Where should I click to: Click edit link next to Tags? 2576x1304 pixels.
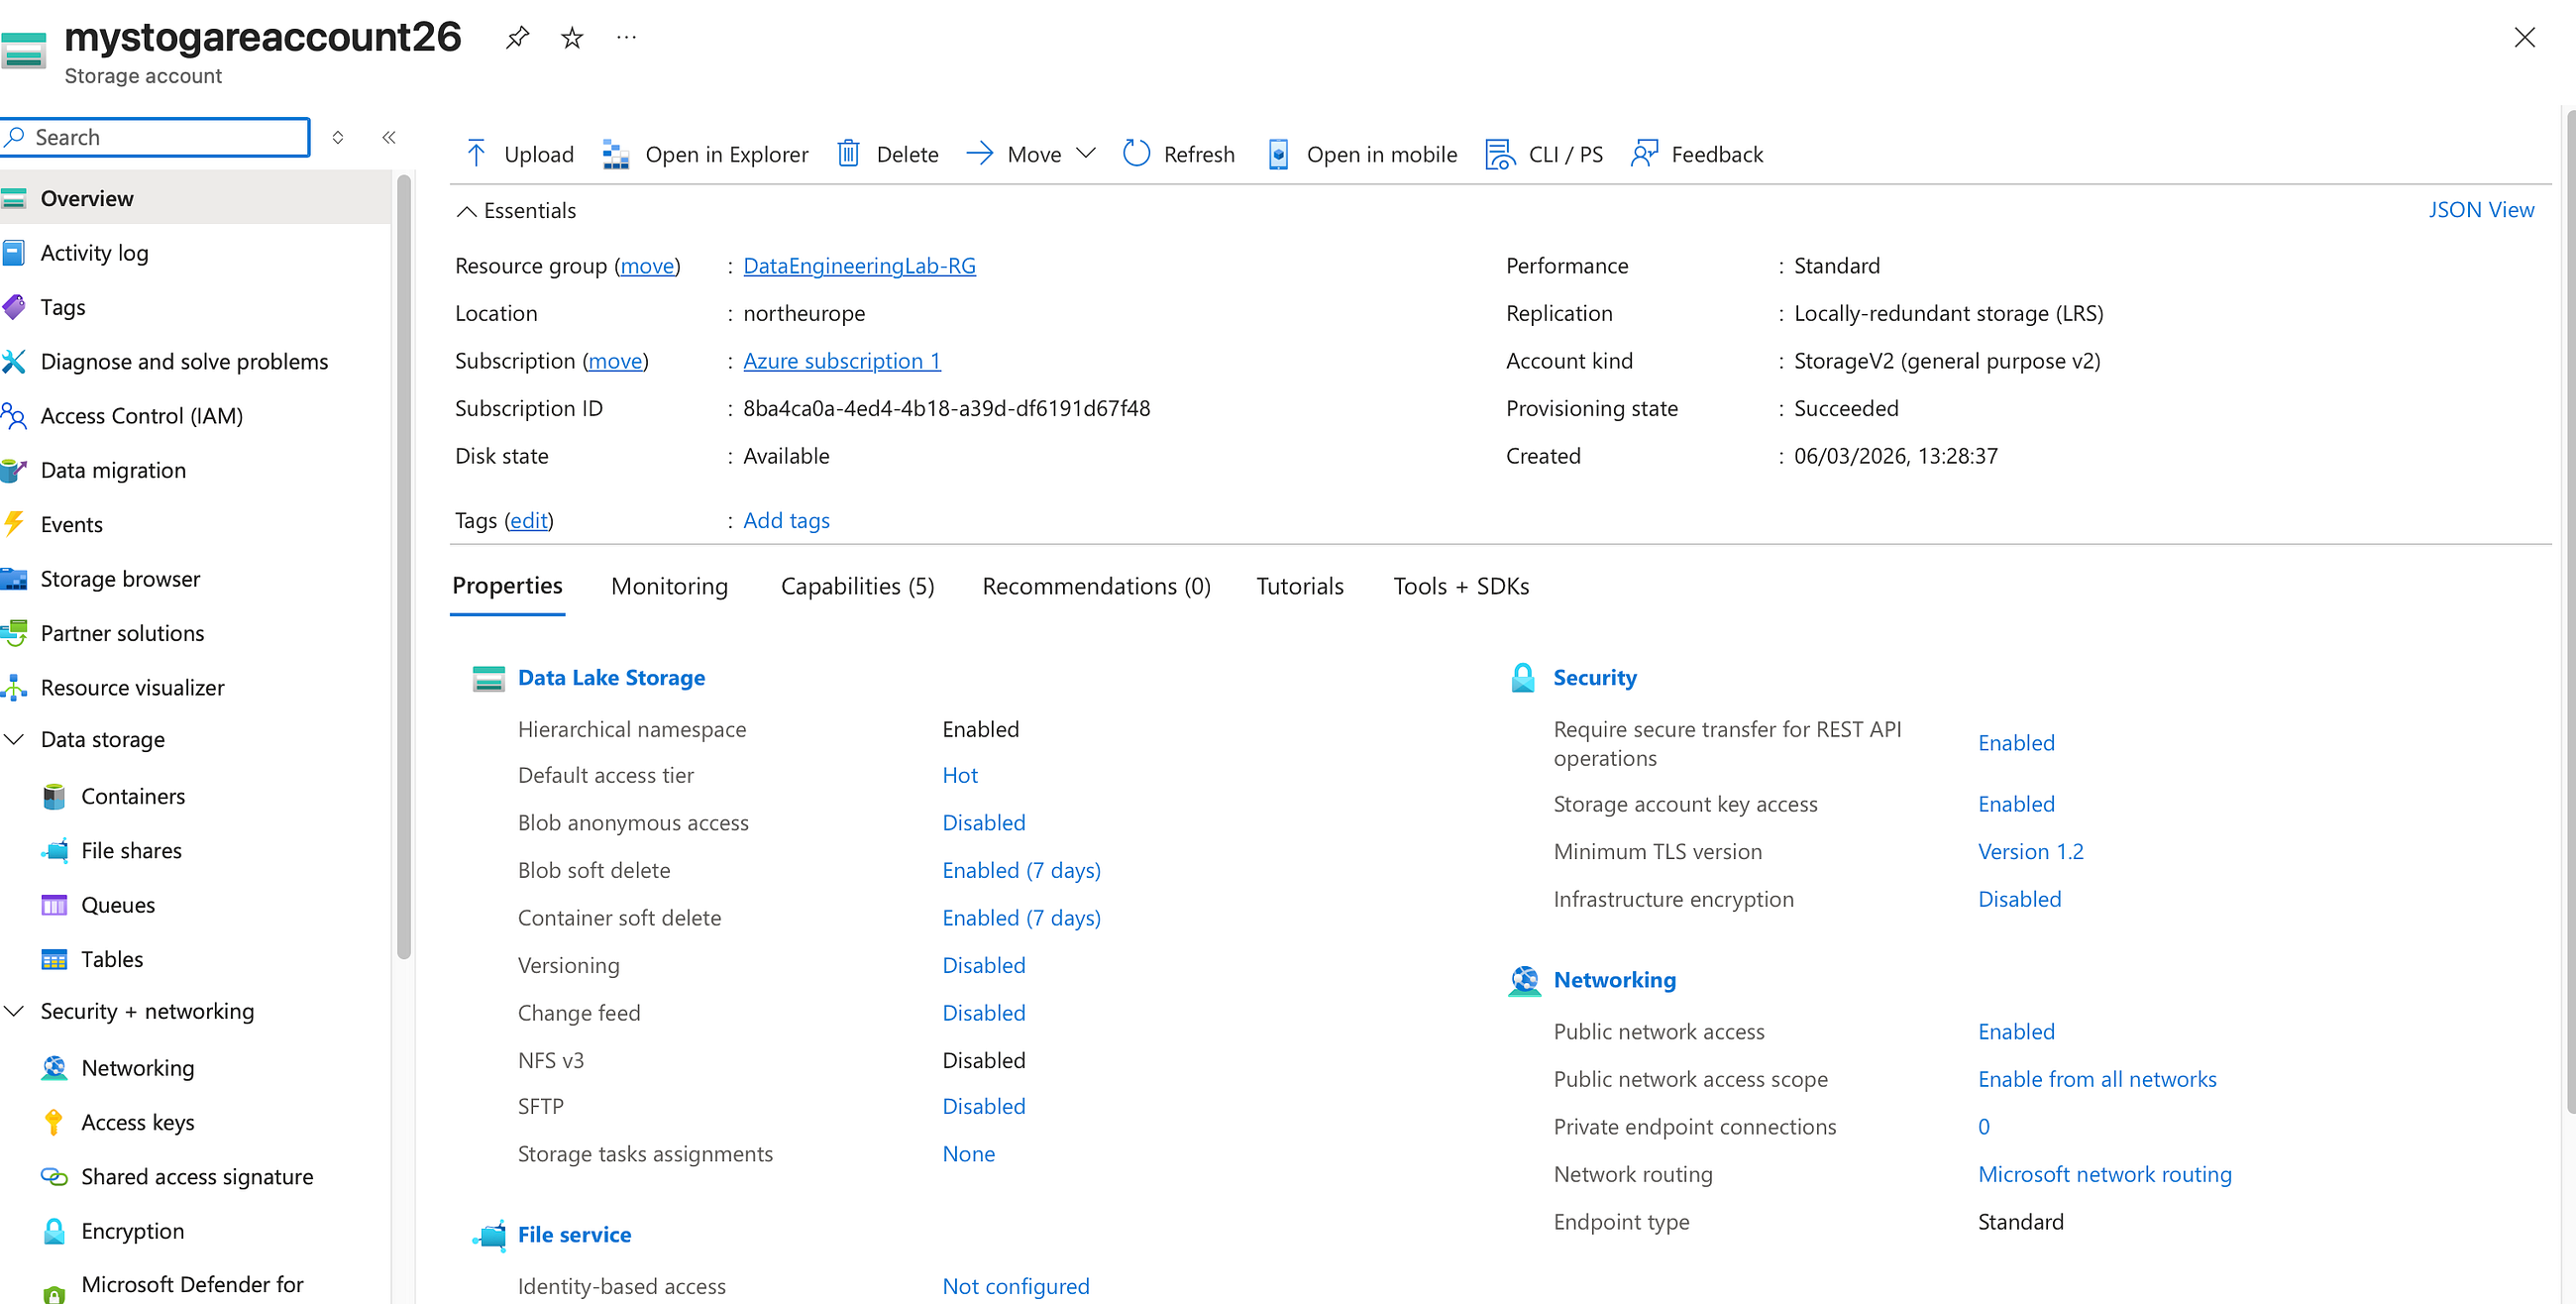[x=529, y=521]
